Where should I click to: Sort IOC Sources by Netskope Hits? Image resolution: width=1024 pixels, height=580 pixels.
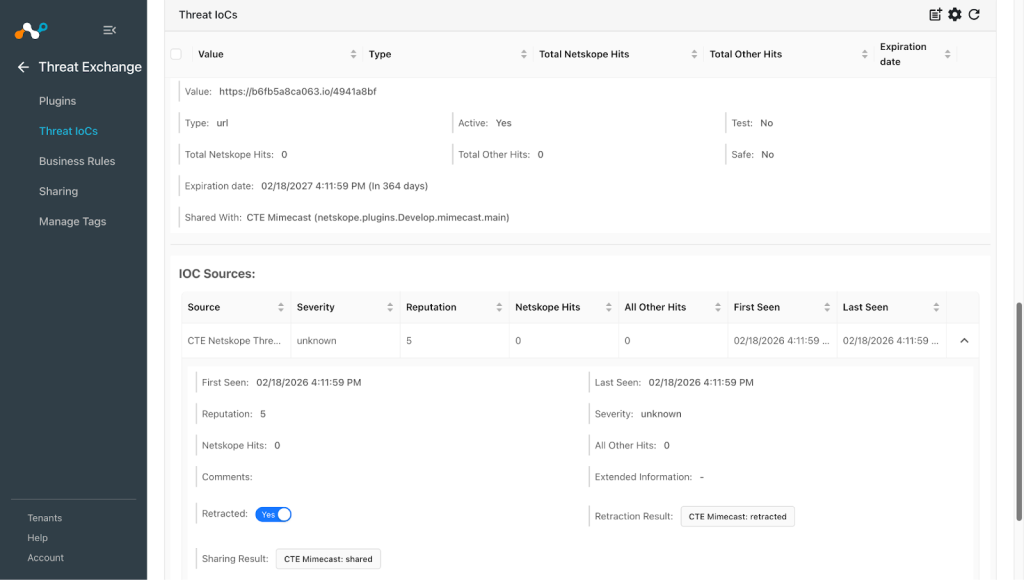coord(609,307)
